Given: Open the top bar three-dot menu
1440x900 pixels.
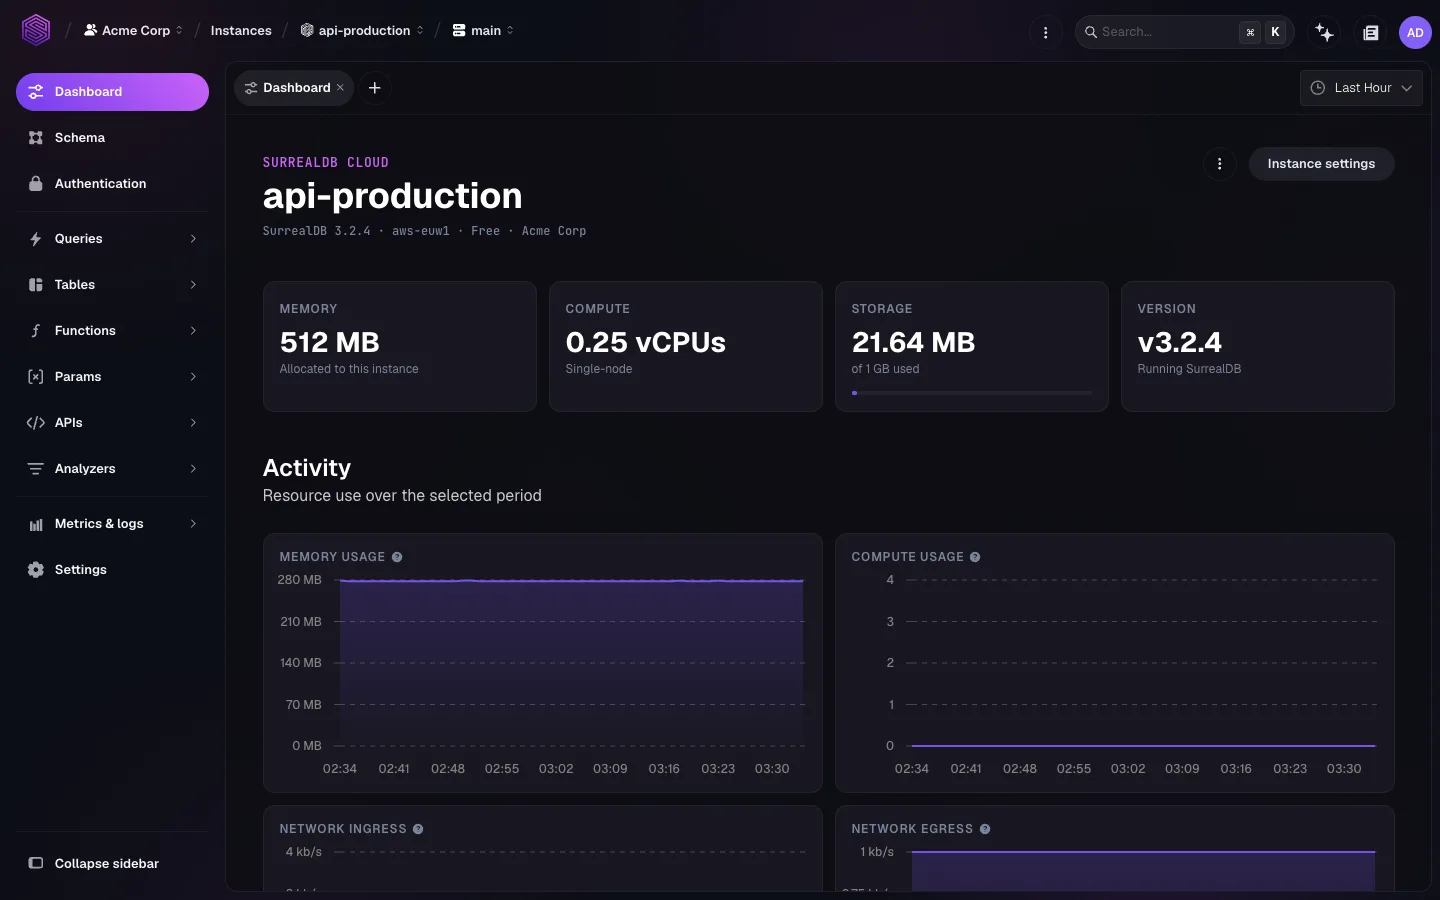Looking at the screenshot, I should (1045, 32).
